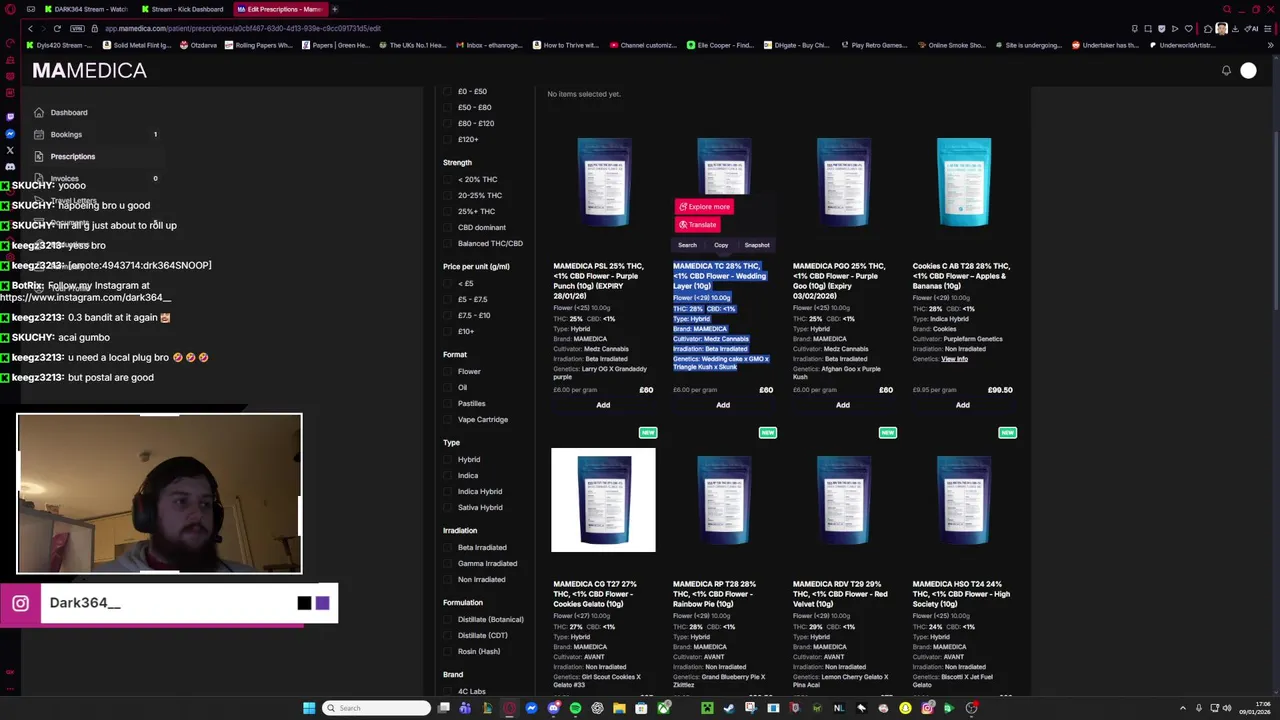This screenshot has width=1280, height=720.
Task: Show hidden system tray icons
Action: click(x=1183, y=708)
